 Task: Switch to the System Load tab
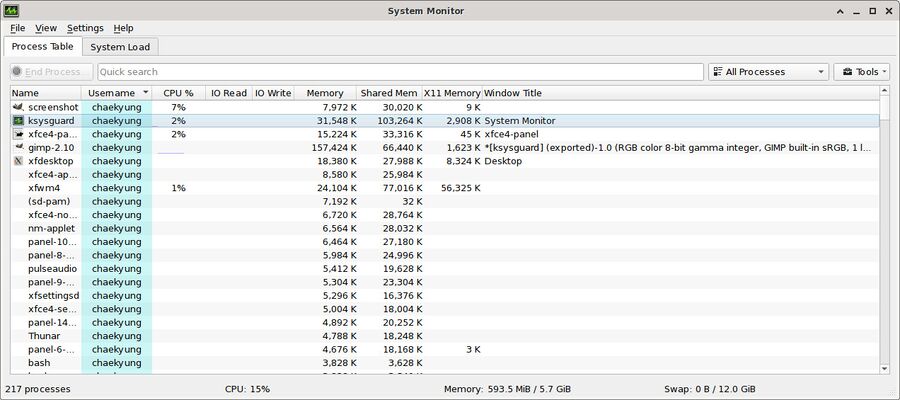click(120, 47)
